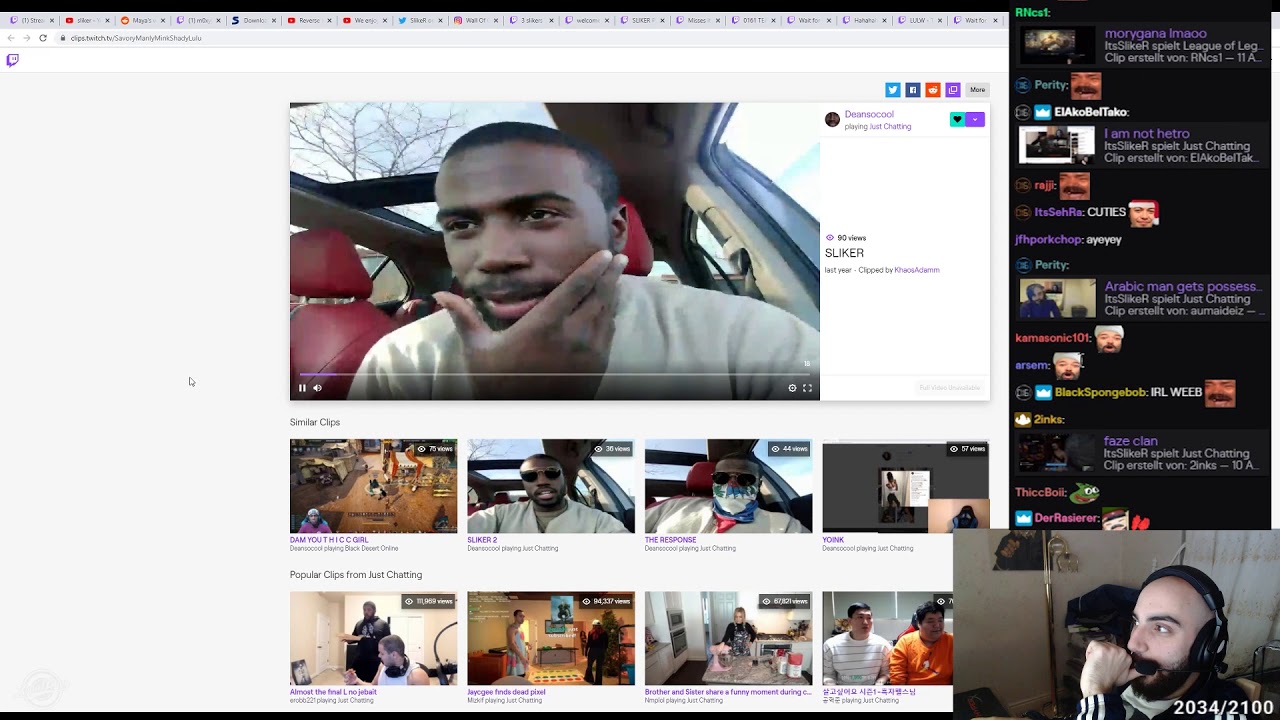Open the 'DAM YOU T H I C C GIRL' clip thumbnail

click(x=373, y=486)
